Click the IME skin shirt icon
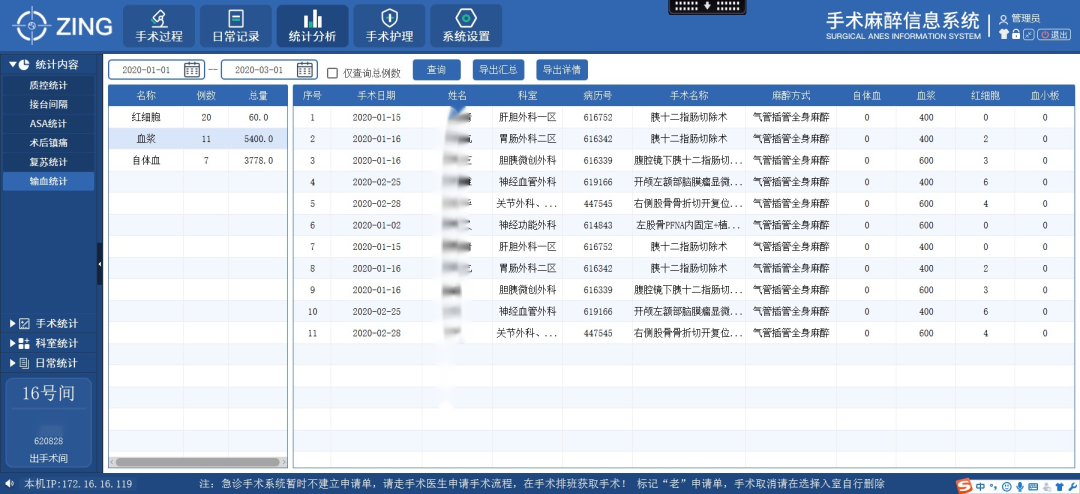1080x494 pixels. point(1058,487)
